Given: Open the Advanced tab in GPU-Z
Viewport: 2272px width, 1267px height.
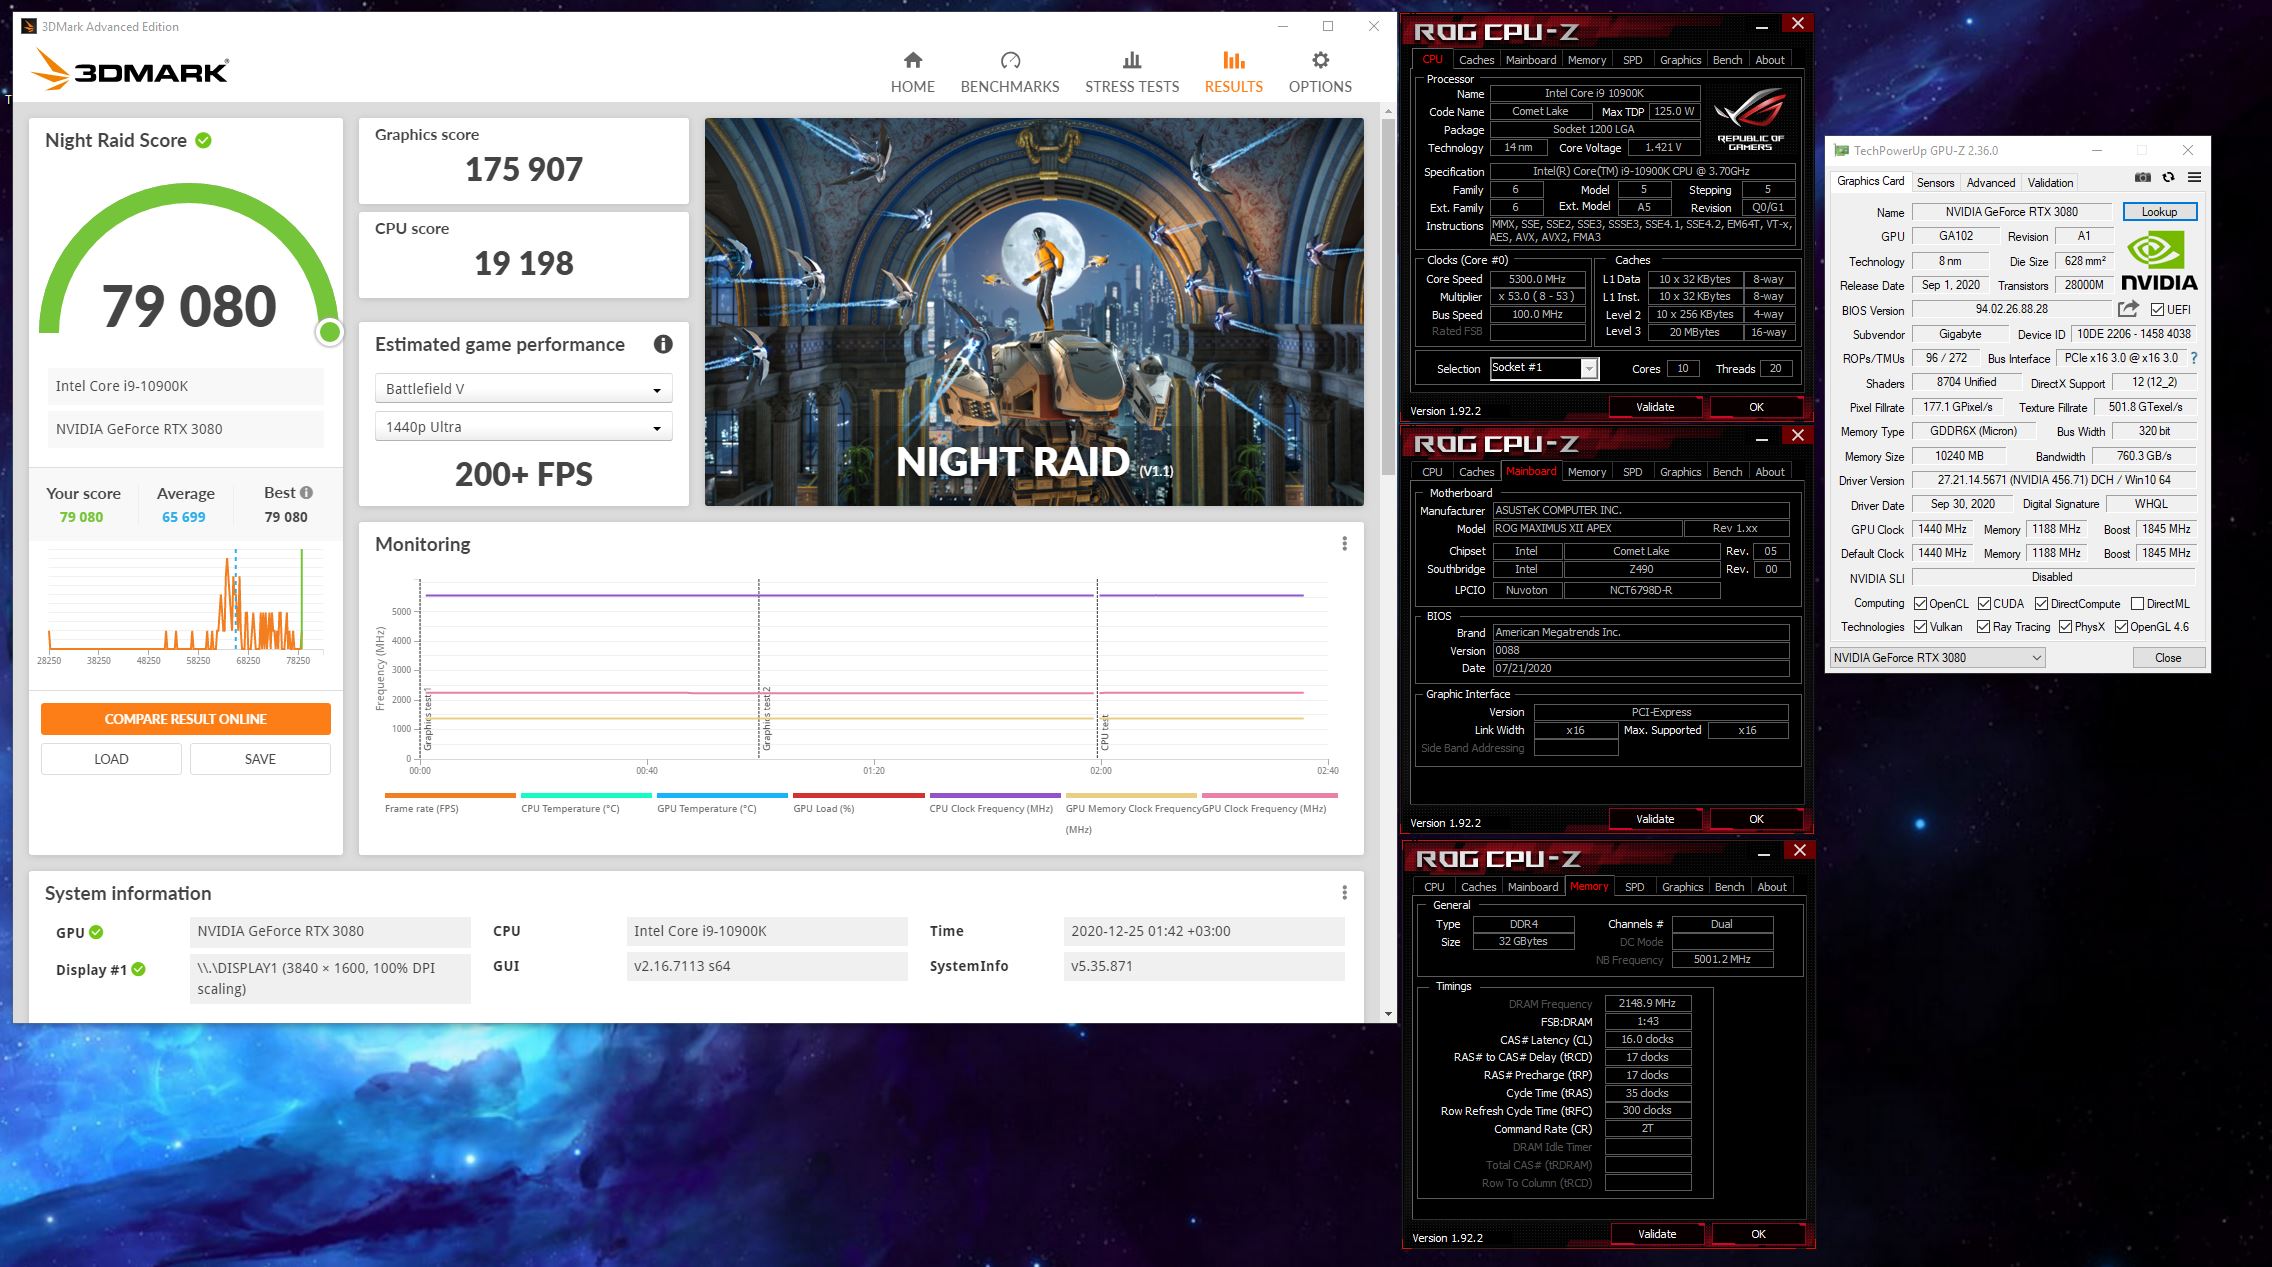Looking at the screenshot, I should (x=1991, y=182).
